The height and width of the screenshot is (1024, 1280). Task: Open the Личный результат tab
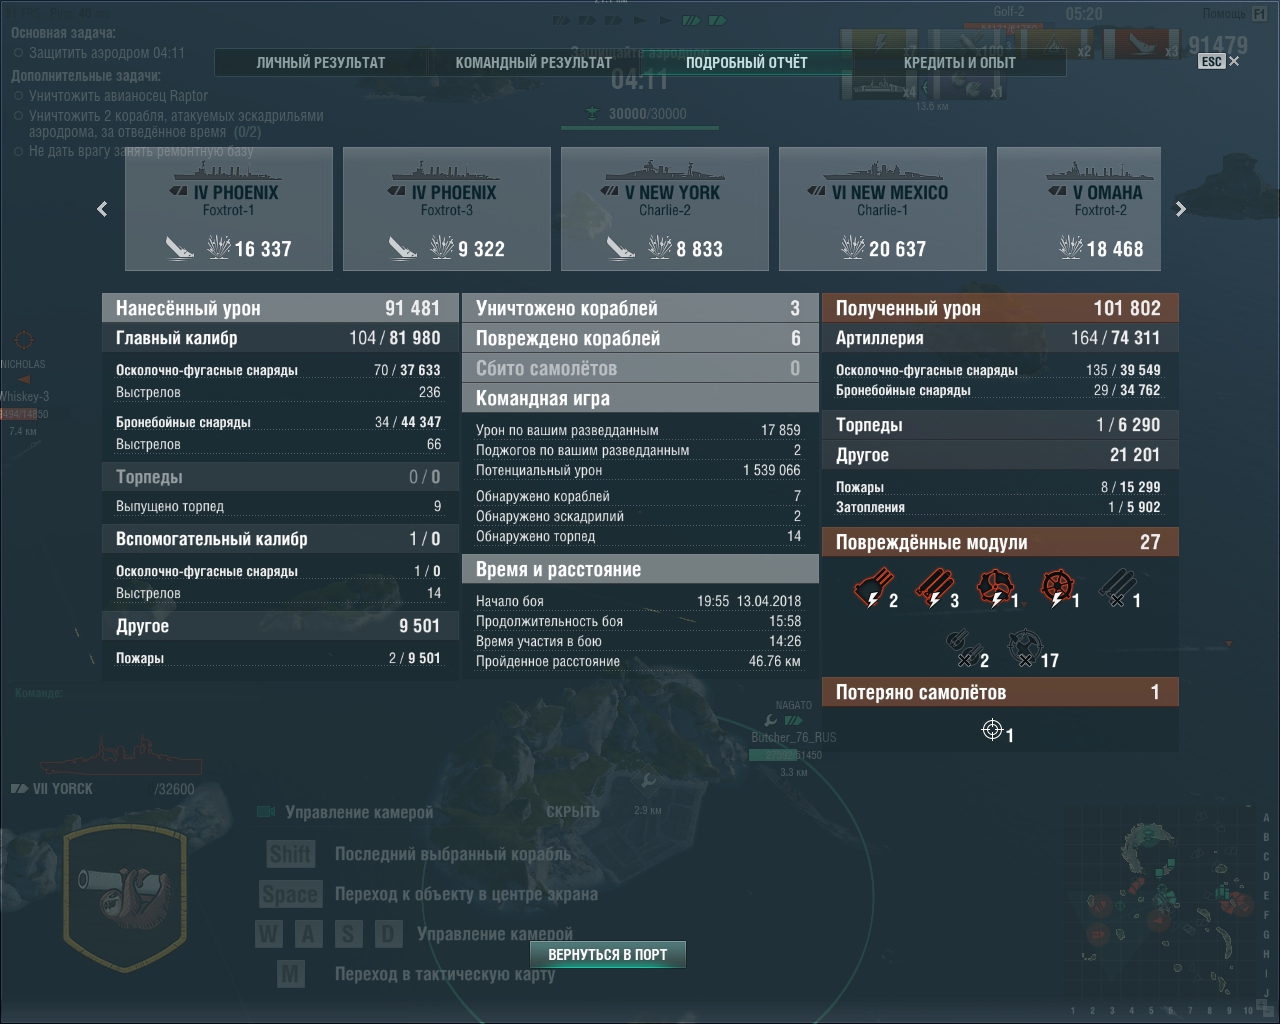coord(321,62)
